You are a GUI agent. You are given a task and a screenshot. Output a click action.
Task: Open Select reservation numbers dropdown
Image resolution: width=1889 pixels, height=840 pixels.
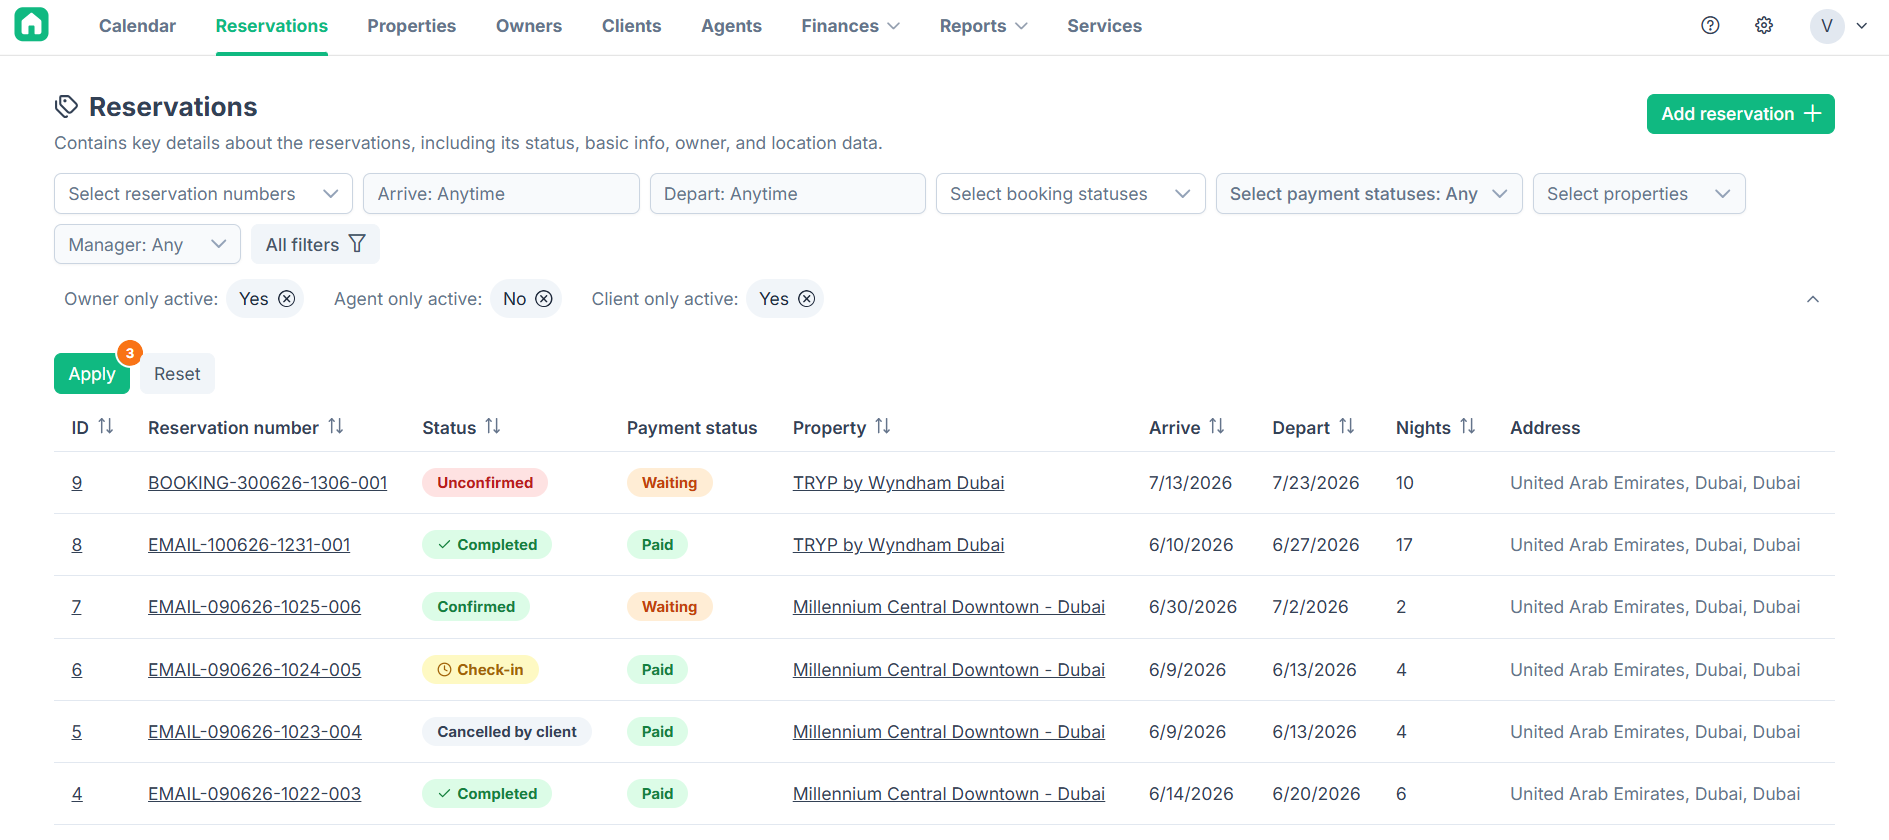[x=203, y=194]
